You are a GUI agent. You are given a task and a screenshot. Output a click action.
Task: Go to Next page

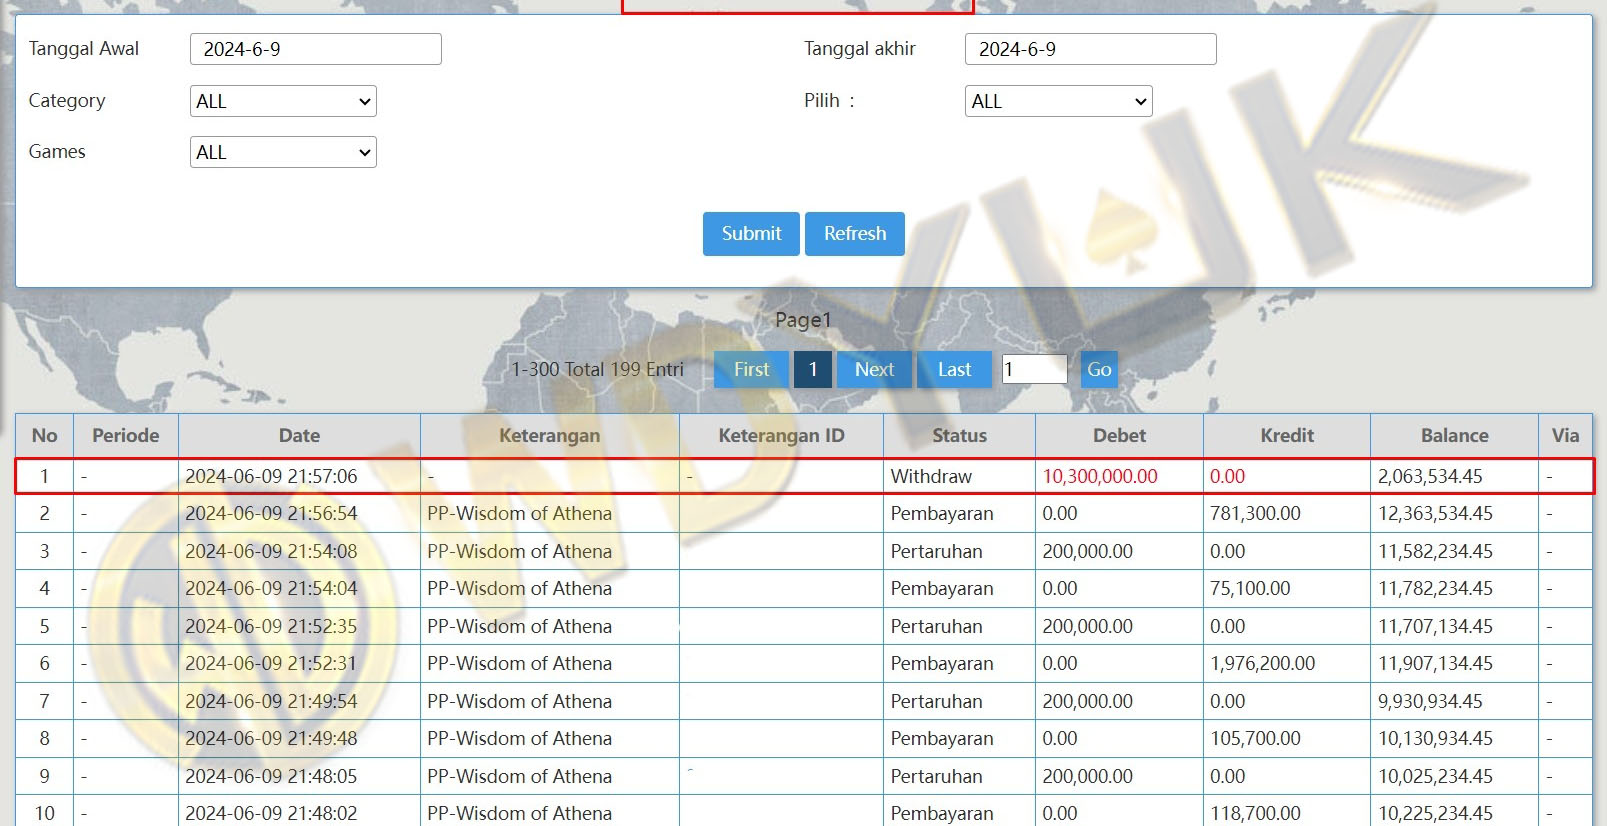(874, 370)
